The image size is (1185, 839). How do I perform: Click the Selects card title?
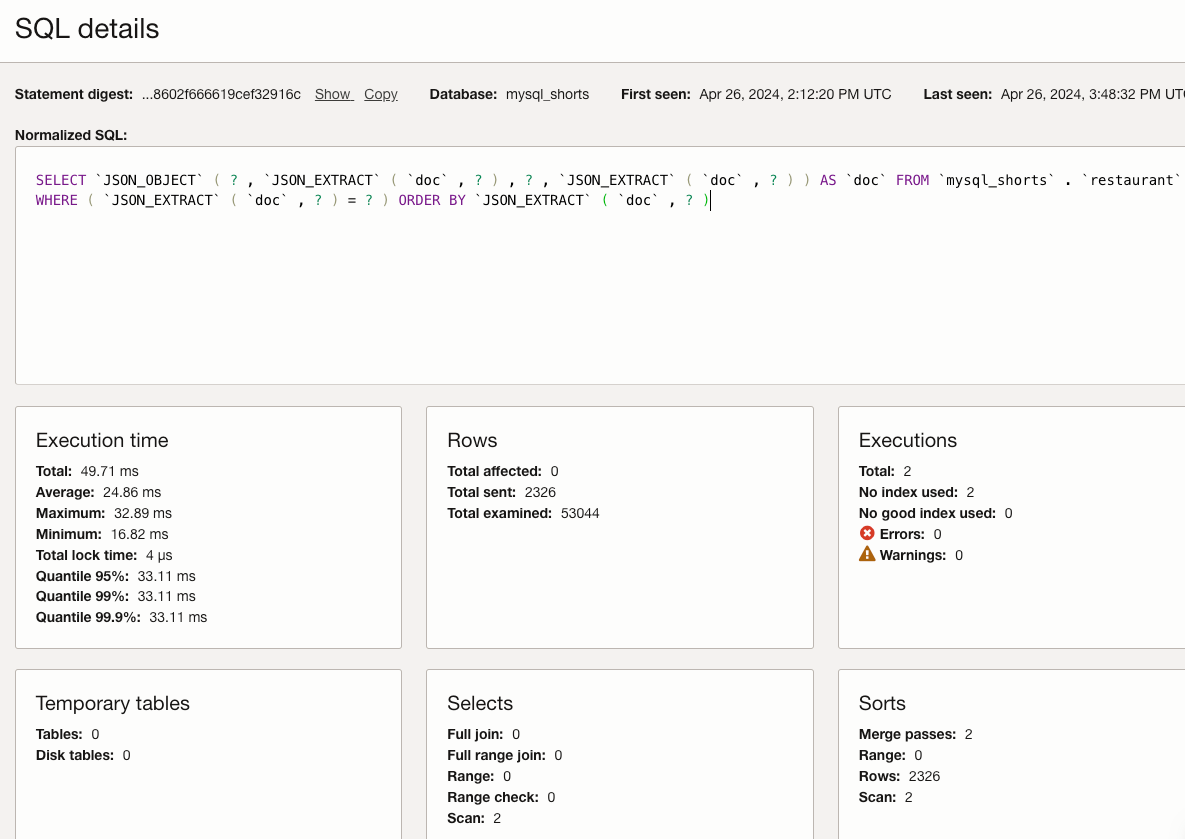pyautogui.click(x=480, y=703)
